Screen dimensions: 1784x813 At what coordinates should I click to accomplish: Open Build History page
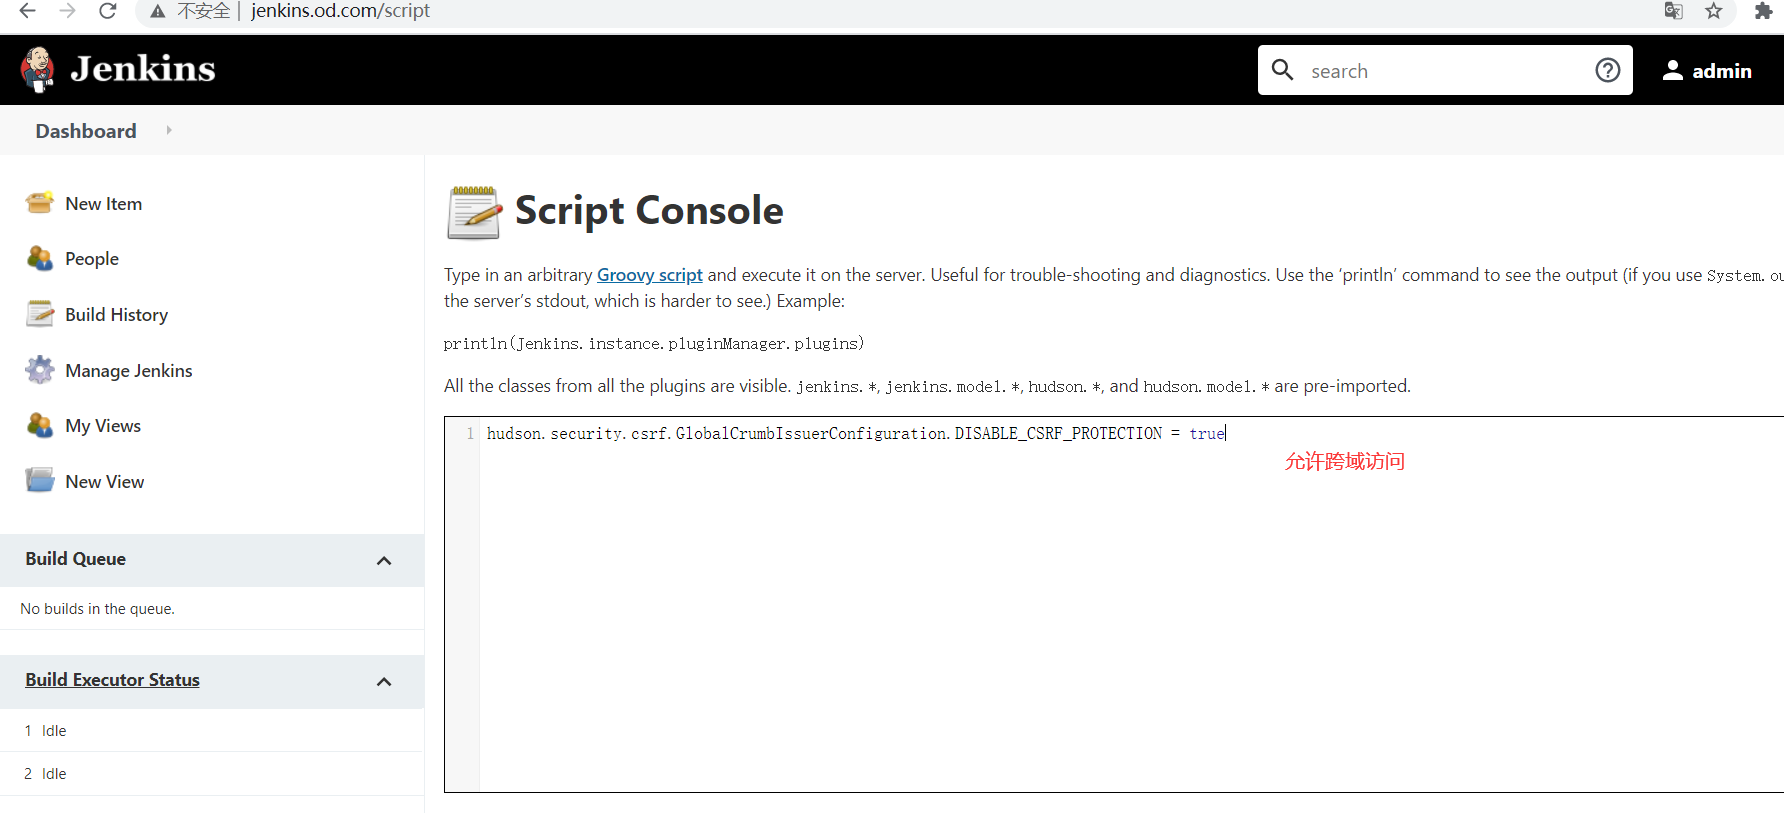coord(117,315)
